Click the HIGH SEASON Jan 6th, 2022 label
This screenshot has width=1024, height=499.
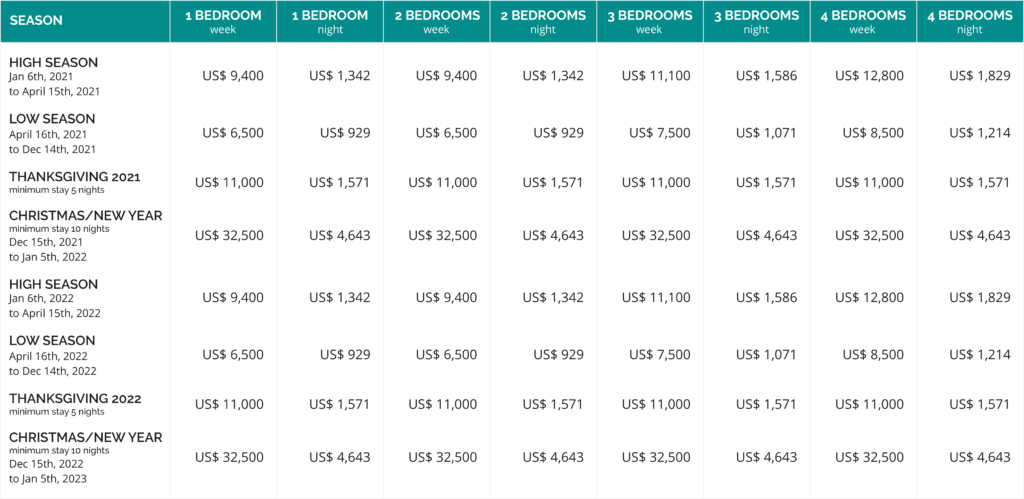click(x=55, y=298)
